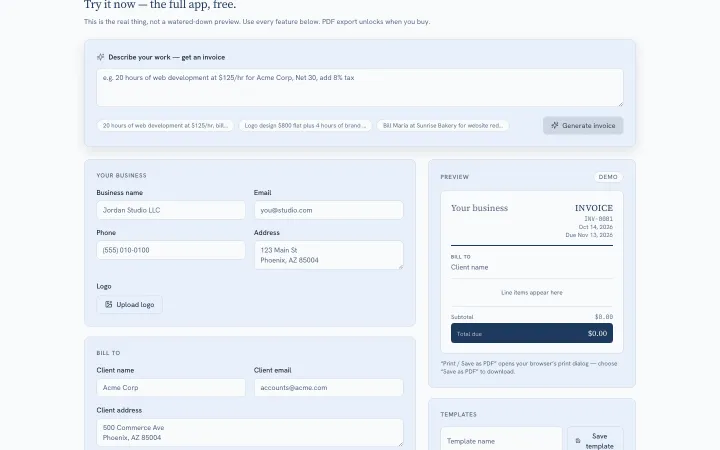Click the Business name field
The height and width of the screenshot is (450, 720).
click(x=171, y=210)
